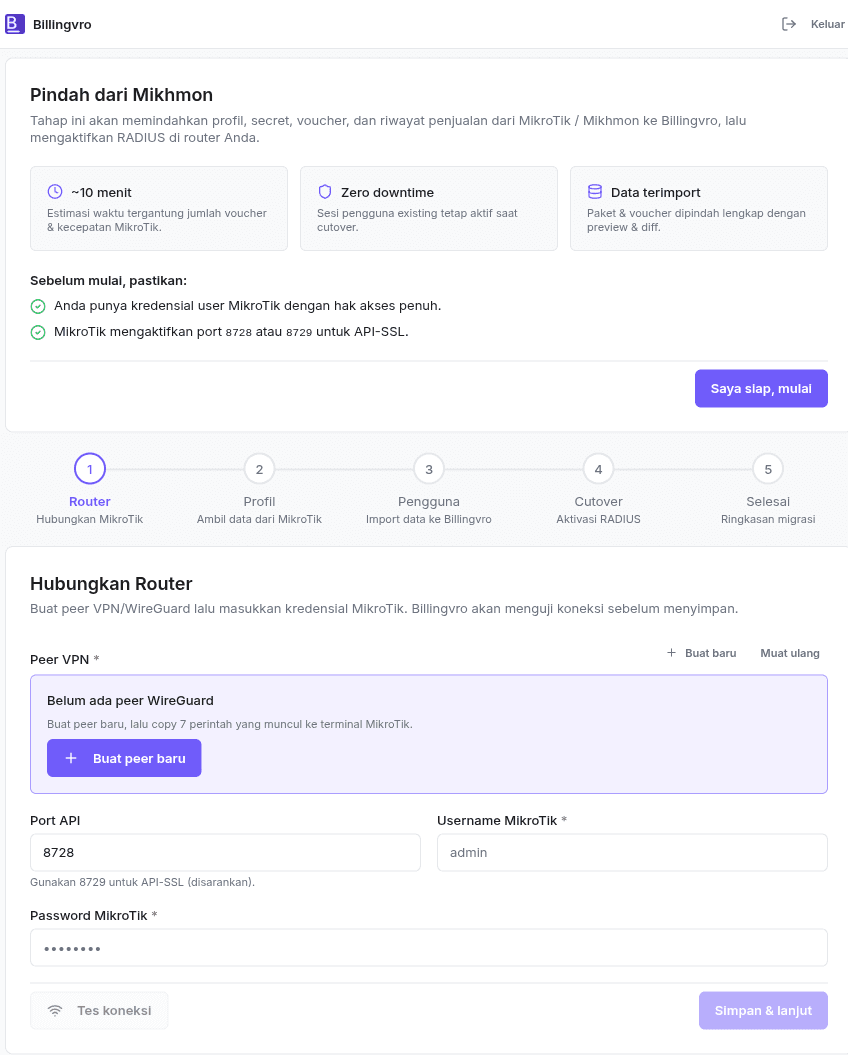
Task: Click the database icon beside Data terimport
Action: coord(595,192)
